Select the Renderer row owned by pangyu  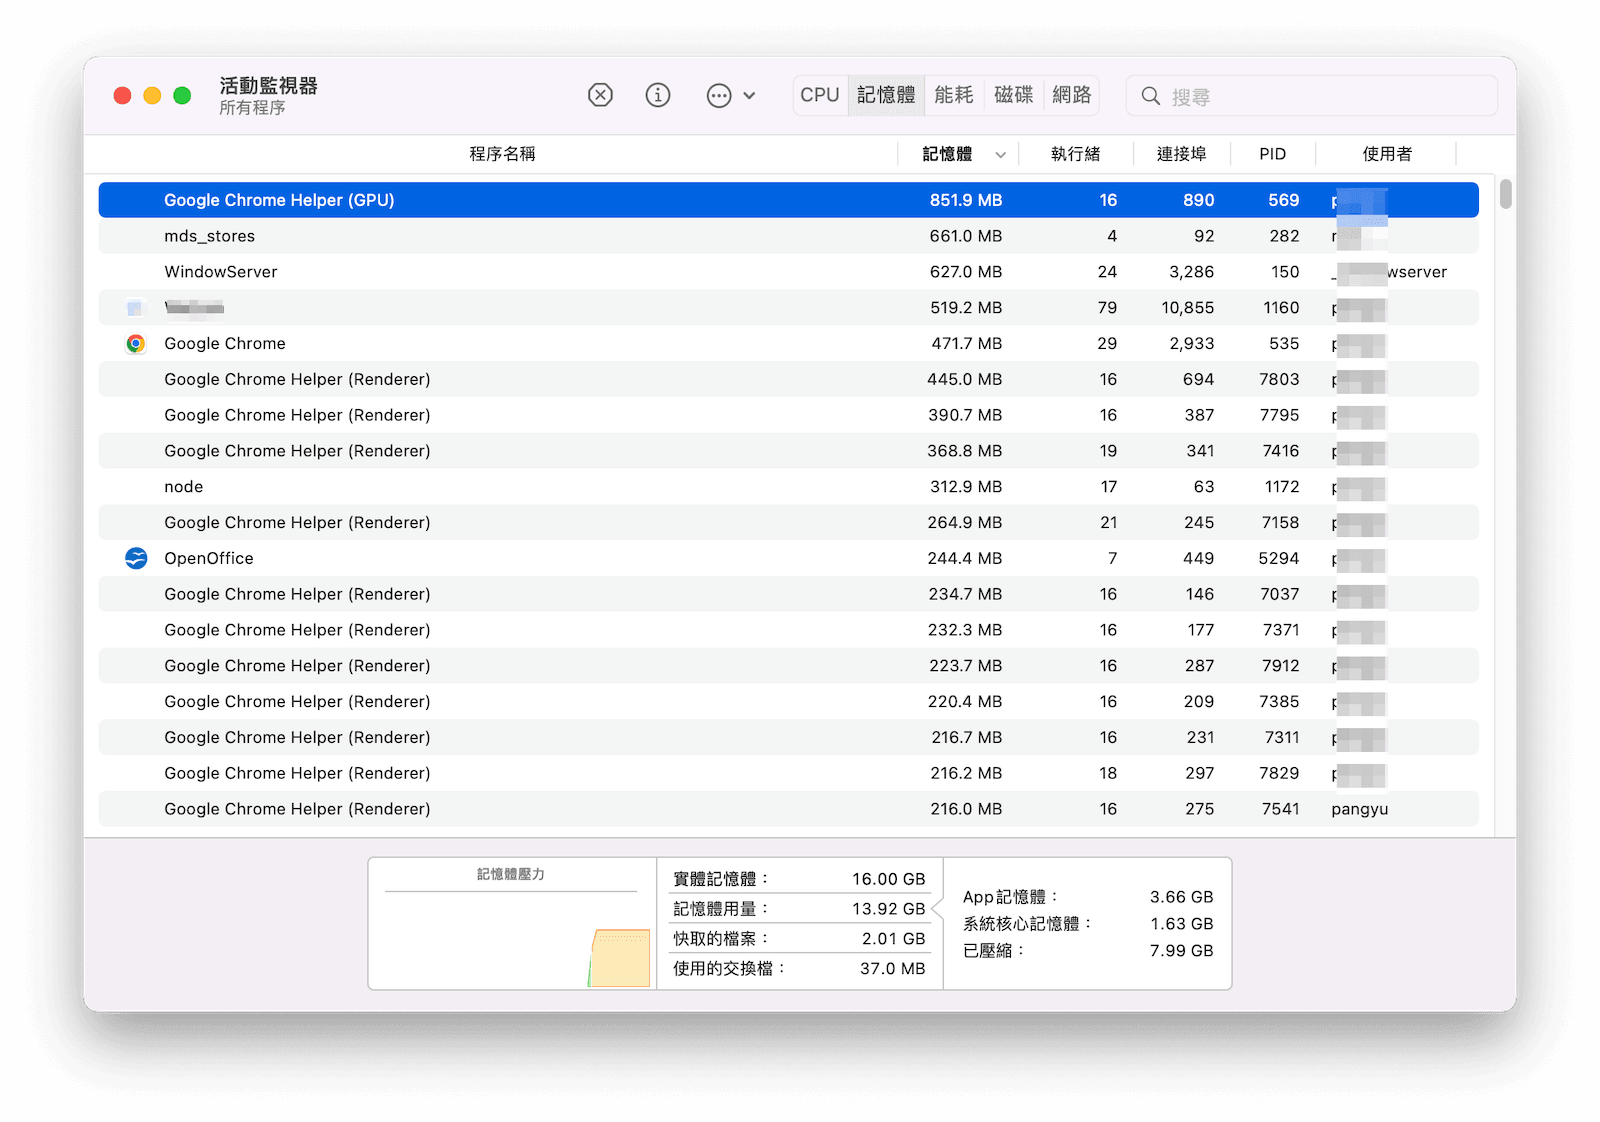(x=788, y=809)
